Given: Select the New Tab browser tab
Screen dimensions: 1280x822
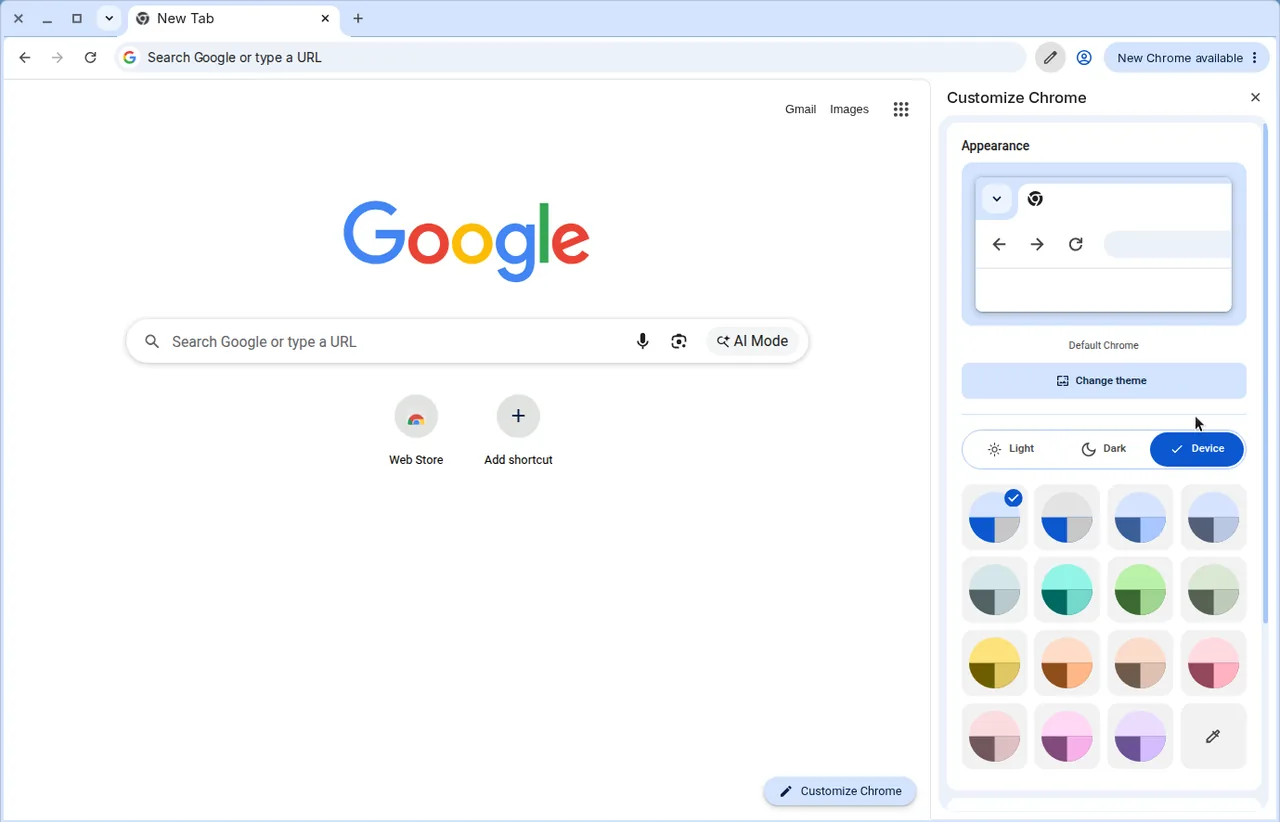Looking at the screenshot, I should click(x=235, y=18).
